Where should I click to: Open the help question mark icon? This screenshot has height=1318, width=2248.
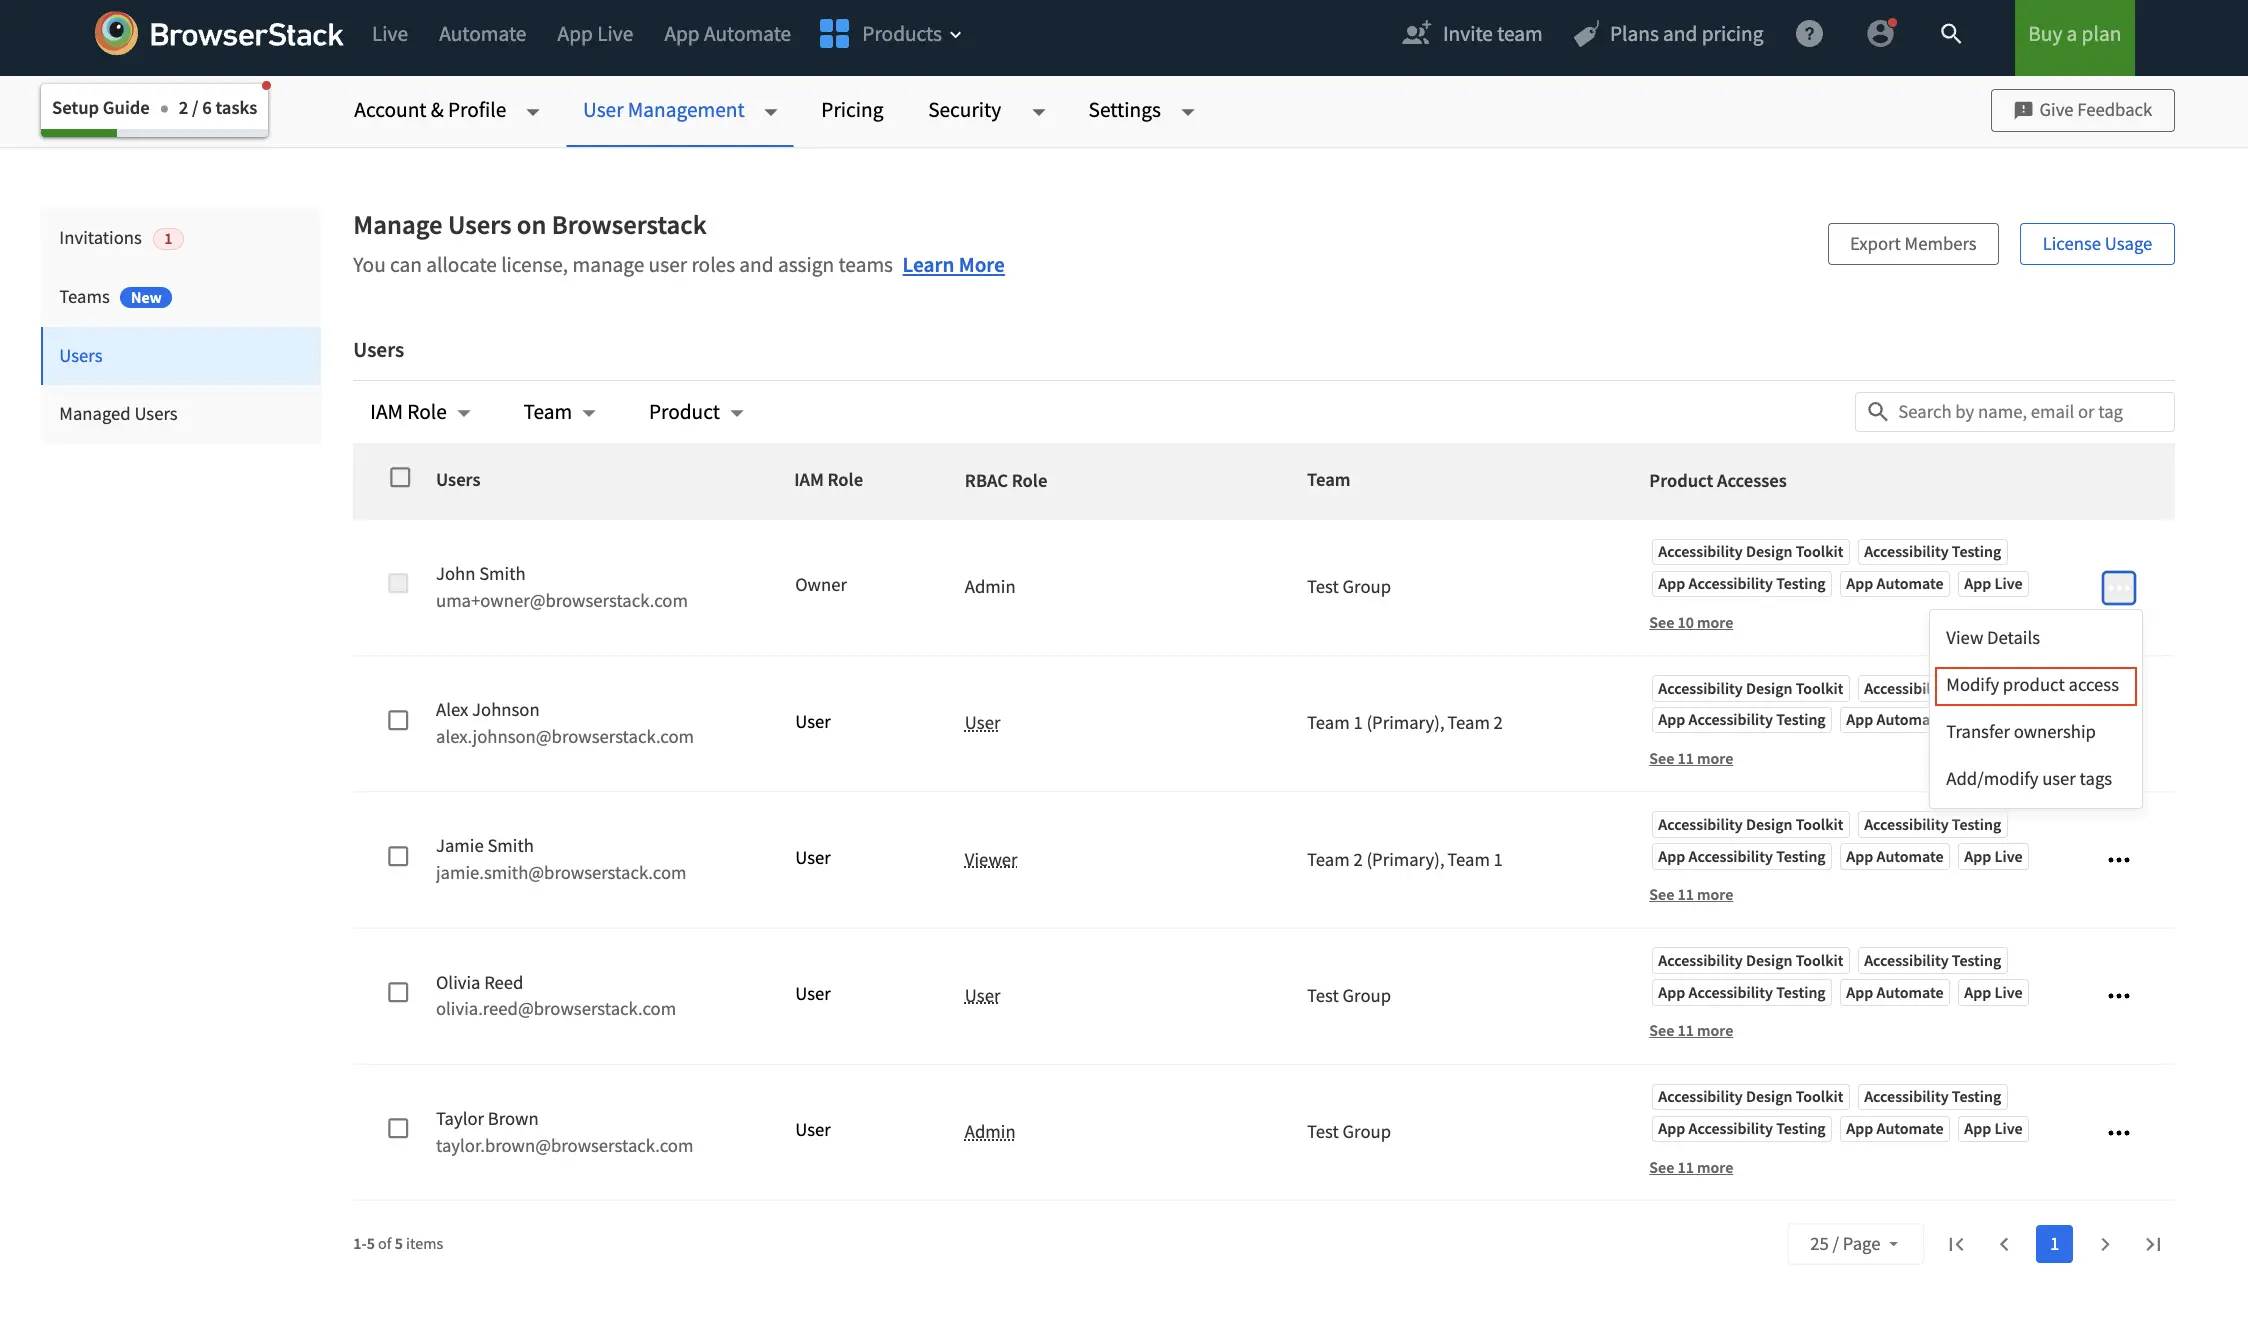click(x=1809, y=33)
